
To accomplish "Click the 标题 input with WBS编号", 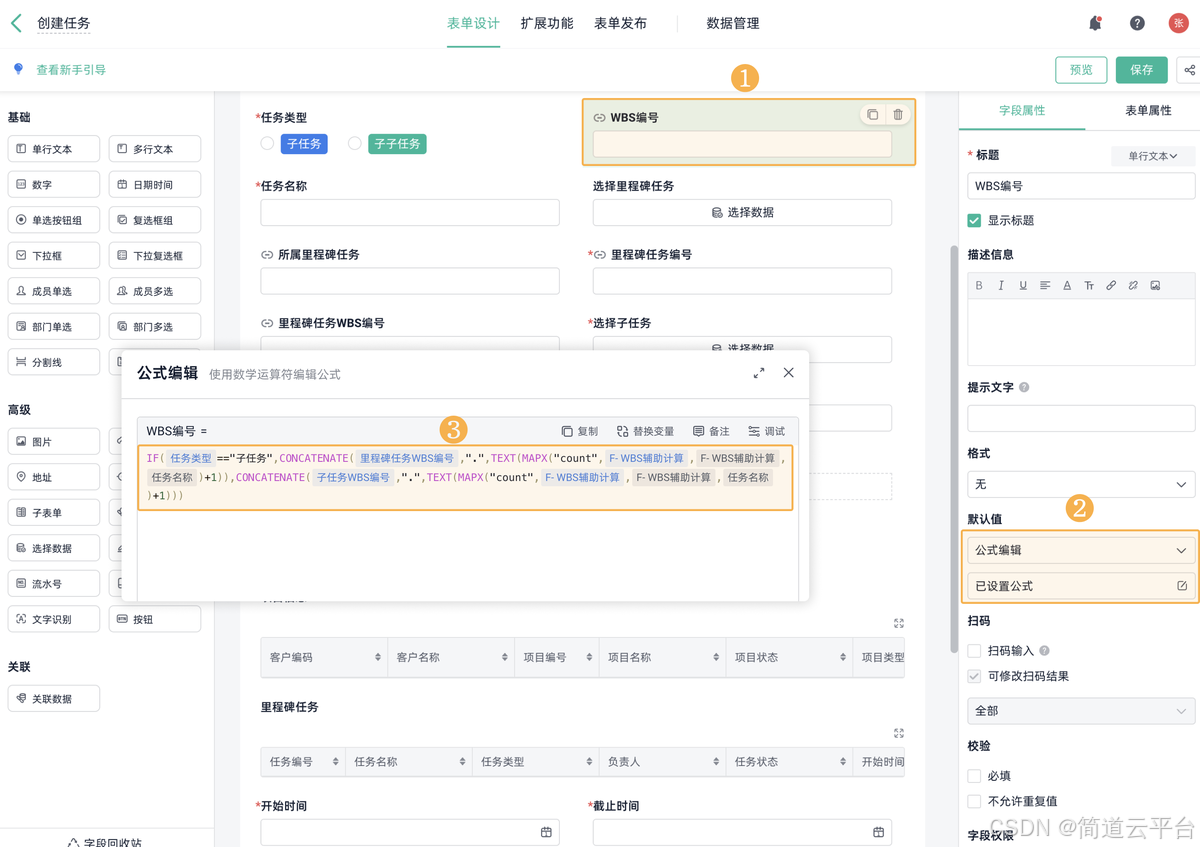I will [1081, 186].
